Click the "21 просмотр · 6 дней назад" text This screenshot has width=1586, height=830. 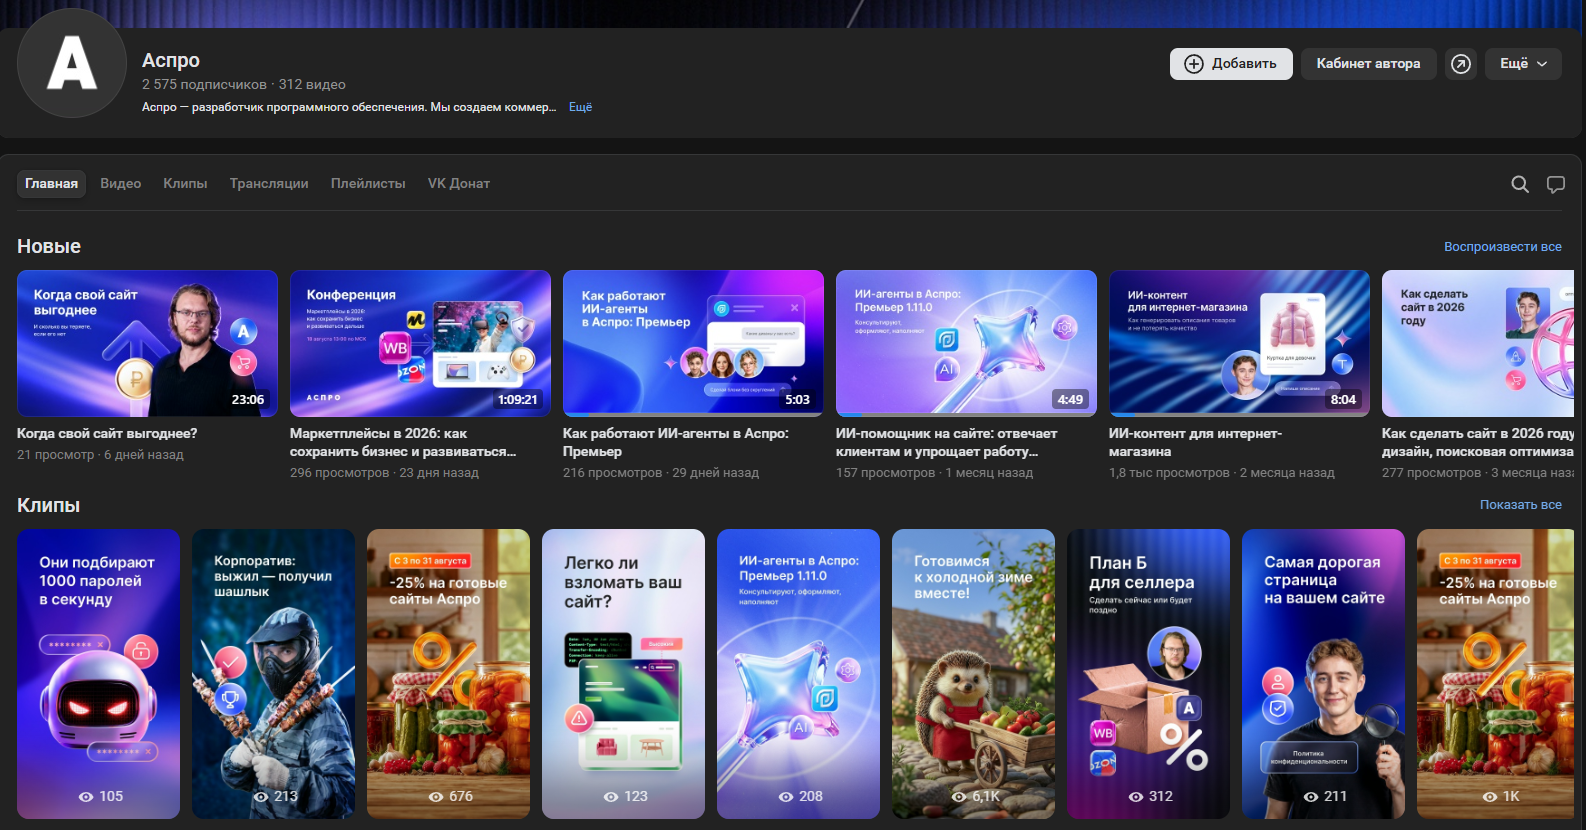pos(100,455)
